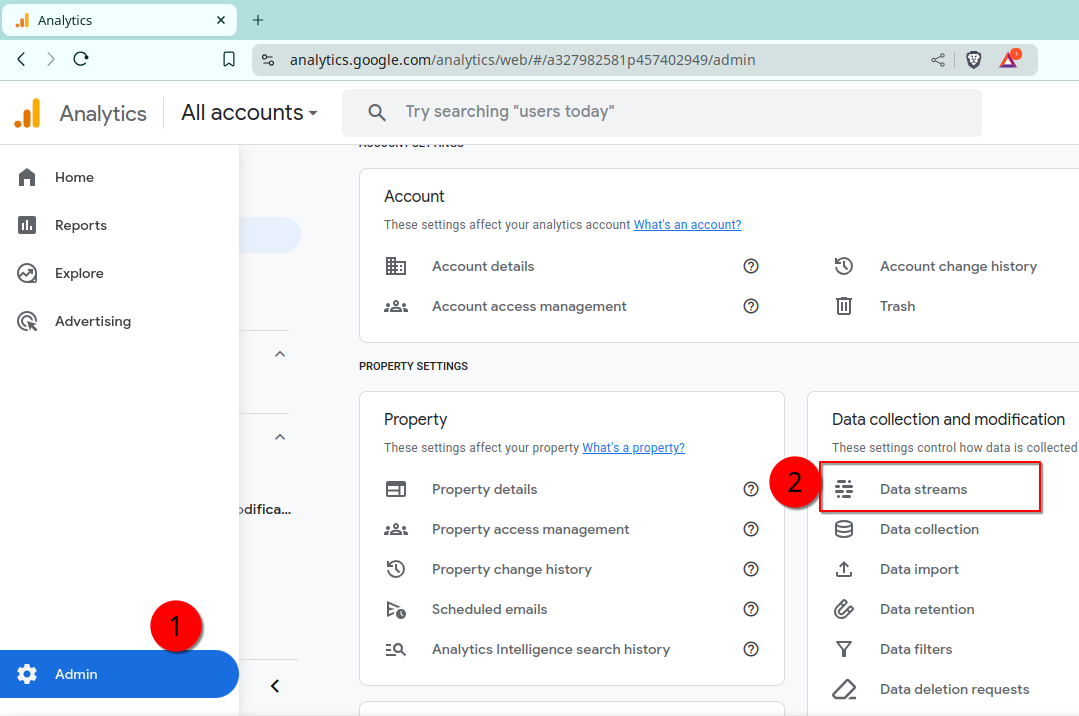The height and width of the screenshot is (716, 1079).
Task: Click the Data streams icon
Action: [x=844, y=489]
